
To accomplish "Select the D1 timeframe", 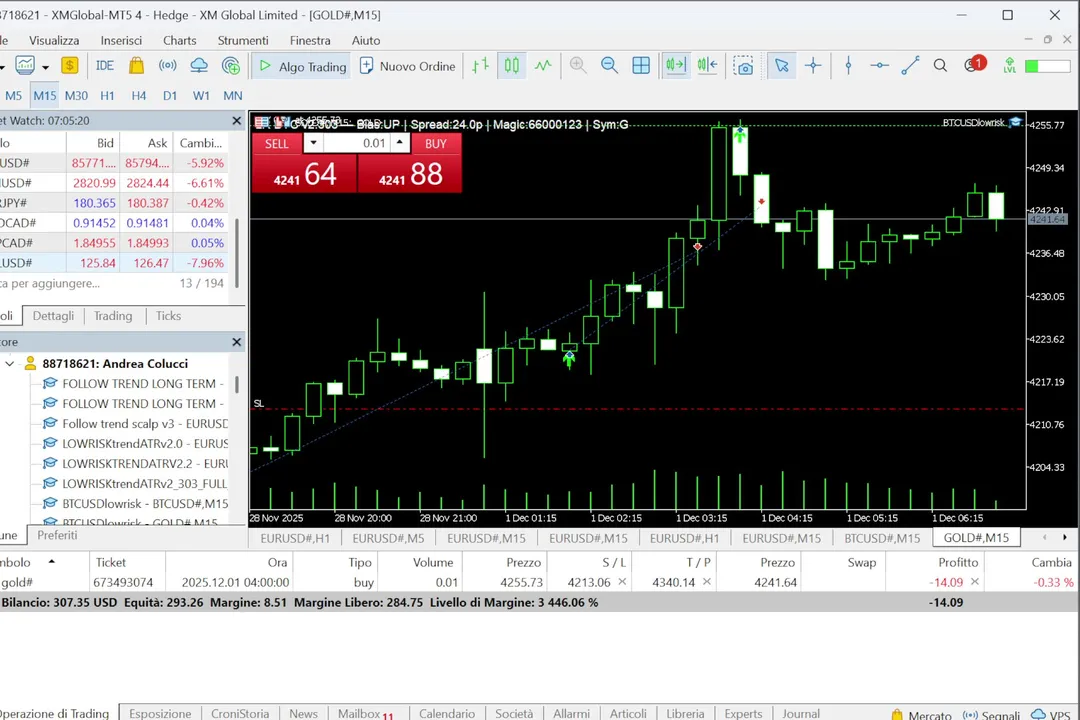I will [x=170, y=96].
